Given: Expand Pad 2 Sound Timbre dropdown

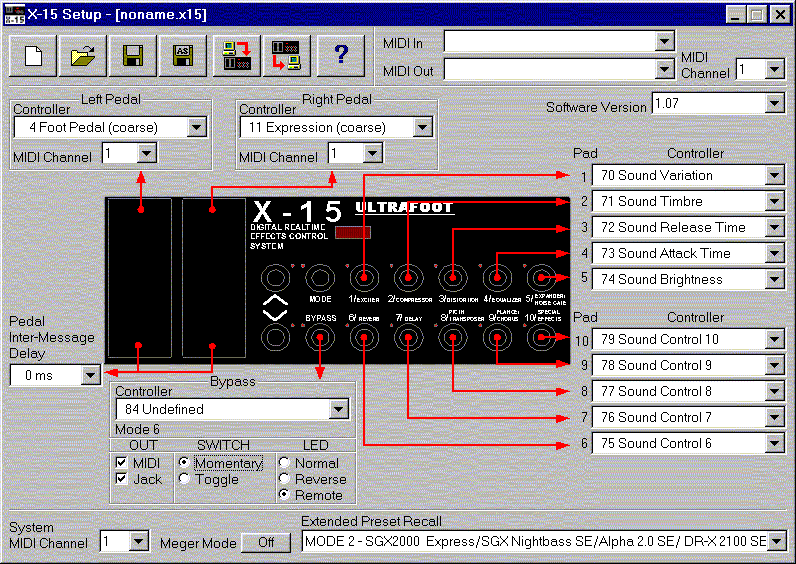Looking at the screenshot, I should (x=774, y=202).
